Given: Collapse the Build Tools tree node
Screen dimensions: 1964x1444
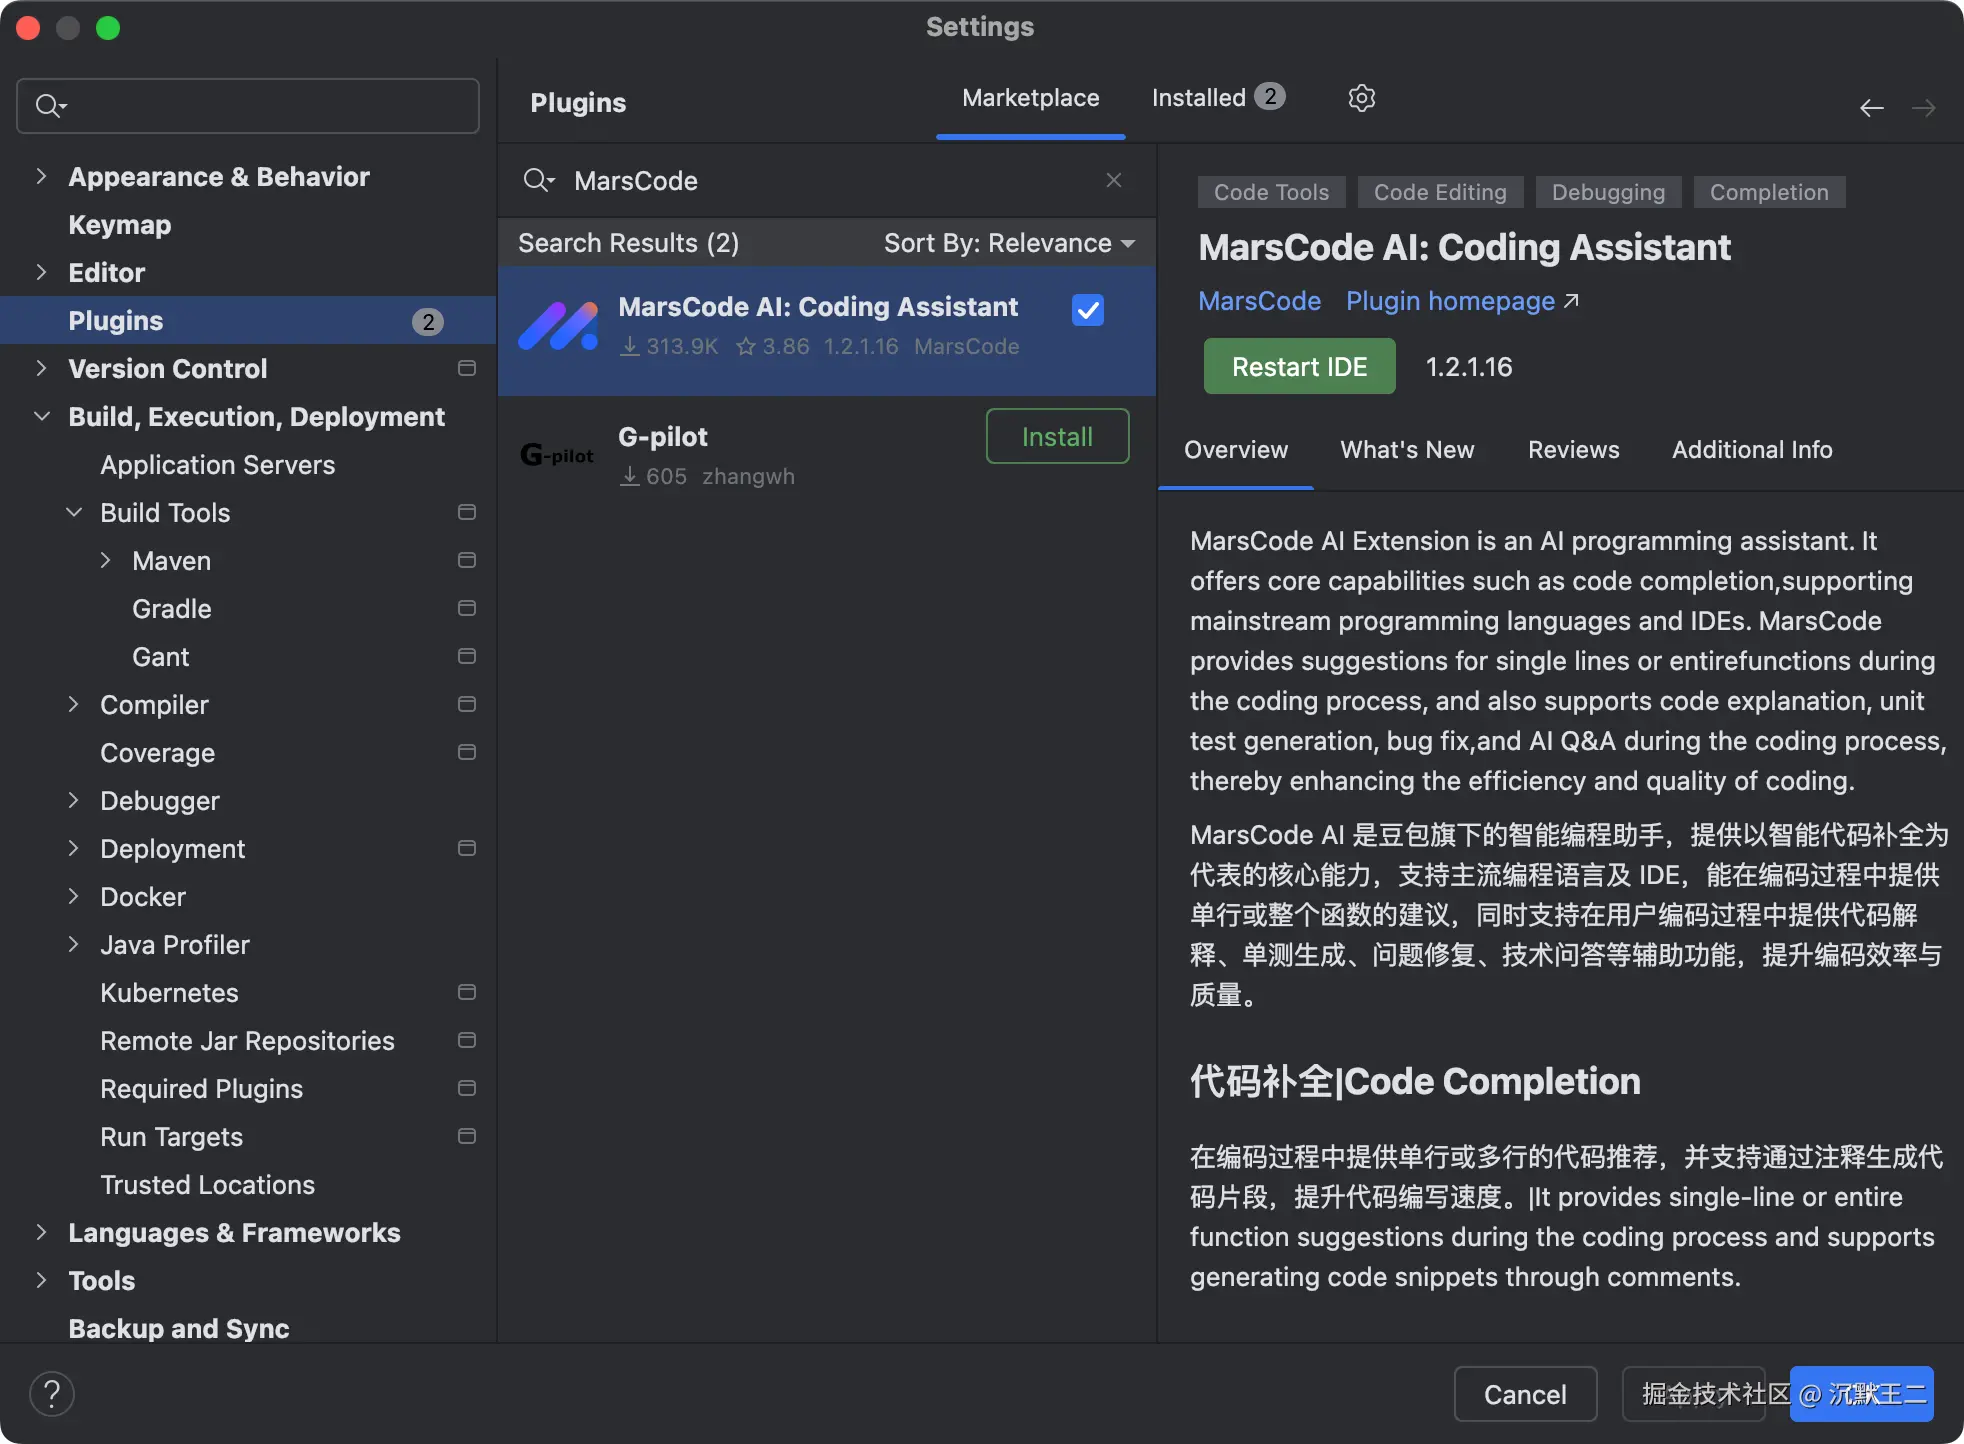Looking at the screenshot, I should click(74, 512).
